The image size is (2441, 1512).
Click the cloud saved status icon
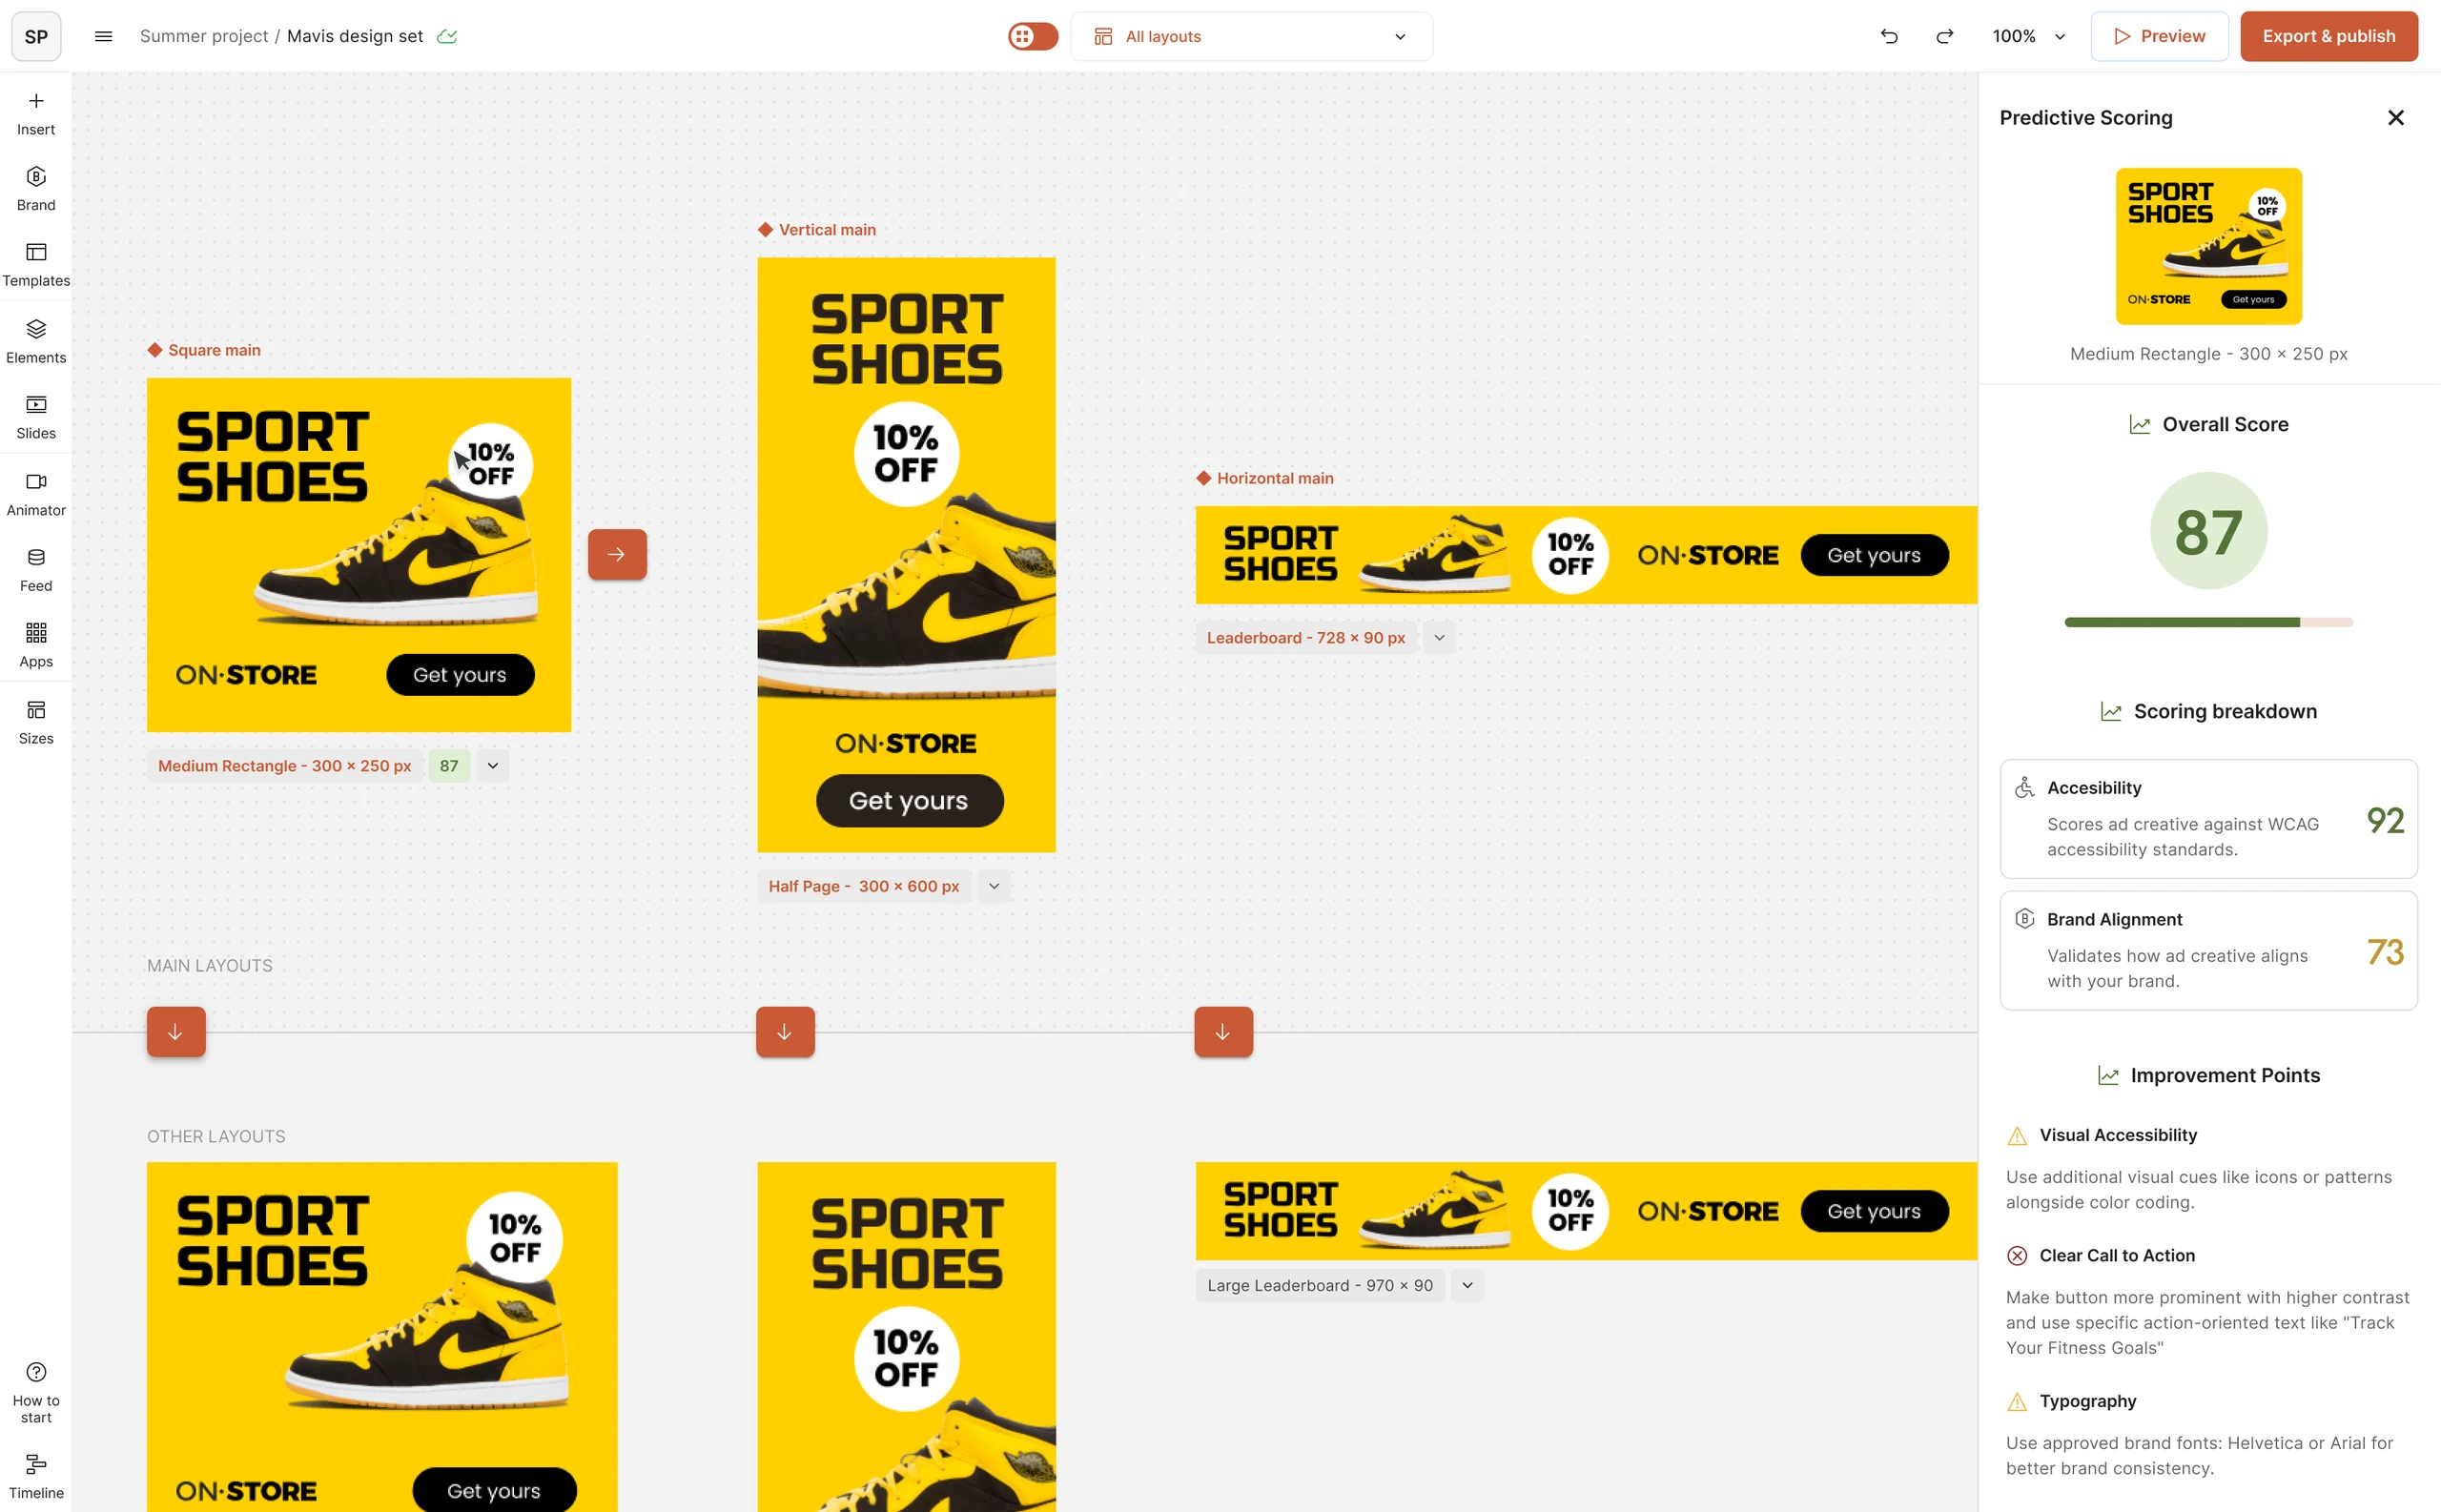tap(447, 36)
